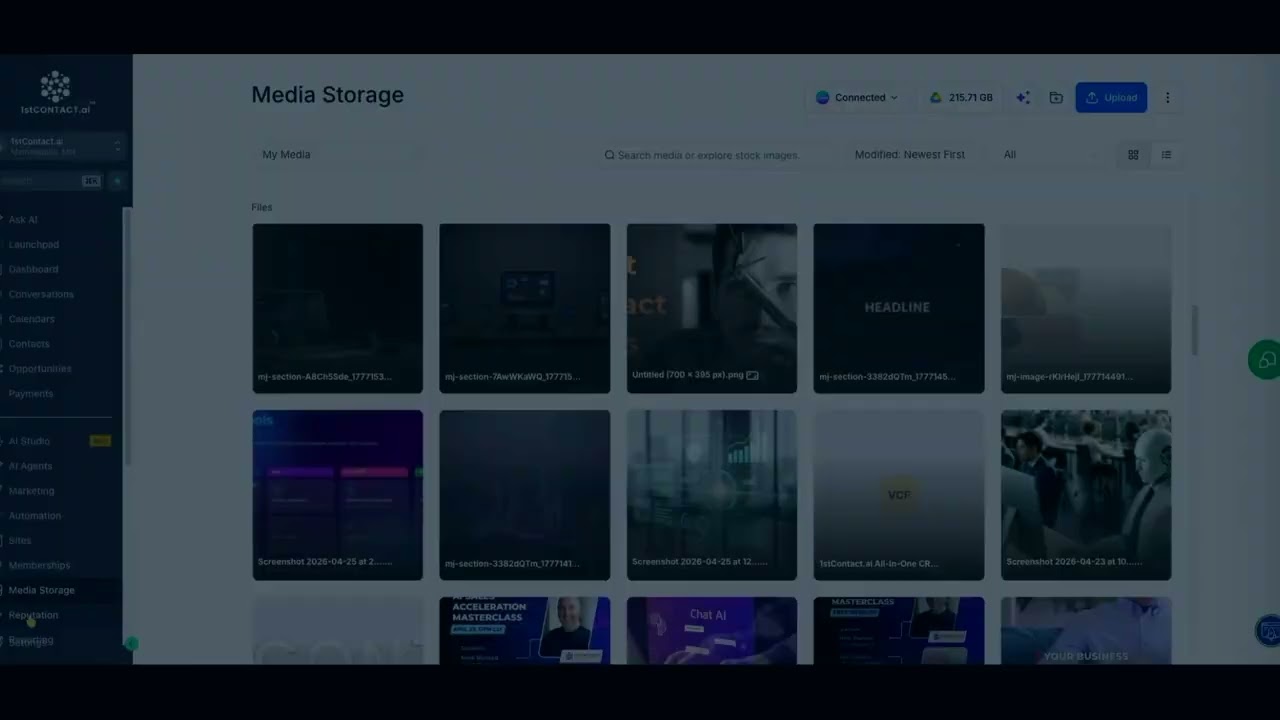This screenshot has width=1280, height=720.
Task: Open the Modified: Newest First sort dropdown
Action: [910, 155]
